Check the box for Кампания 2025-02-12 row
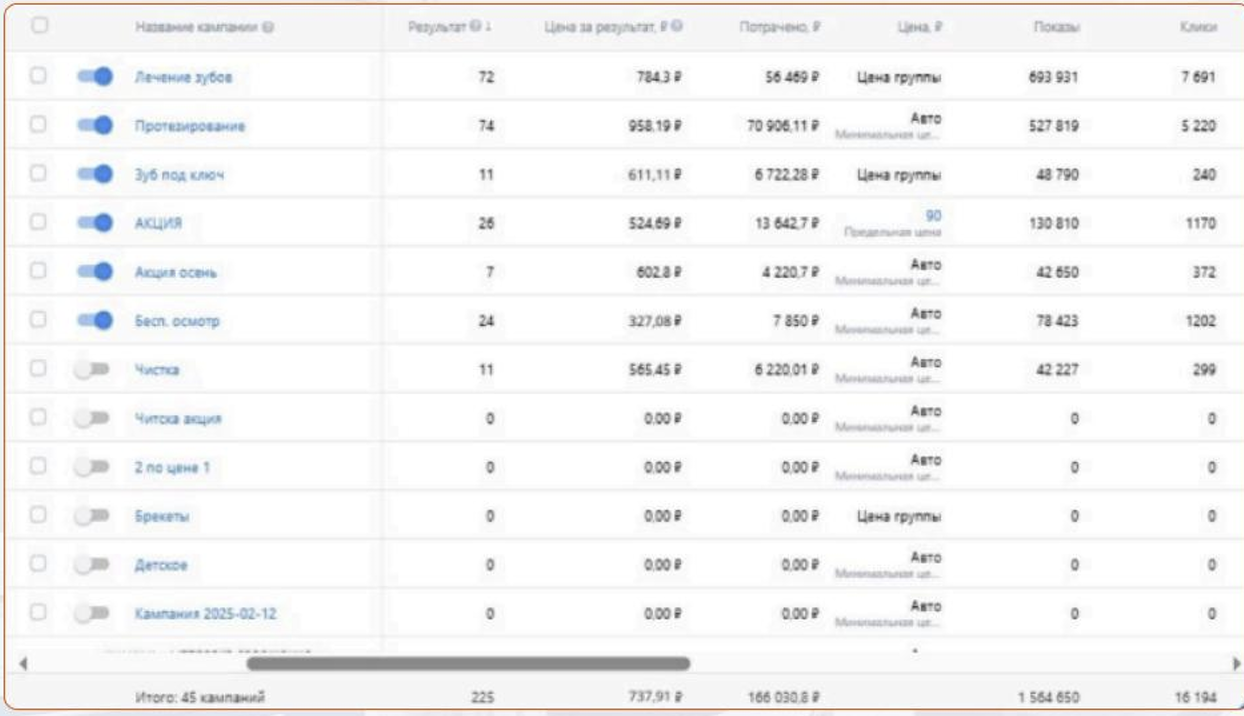This screenshot has width=1244, height=716. (39, 613)
